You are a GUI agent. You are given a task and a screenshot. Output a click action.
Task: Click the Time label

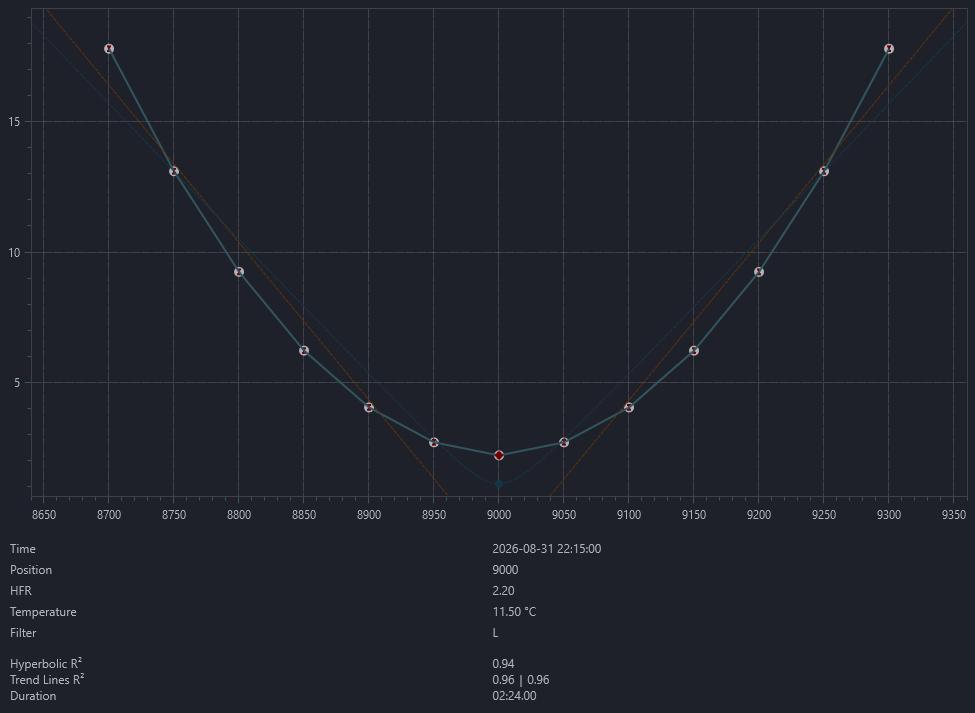[22, 549]
